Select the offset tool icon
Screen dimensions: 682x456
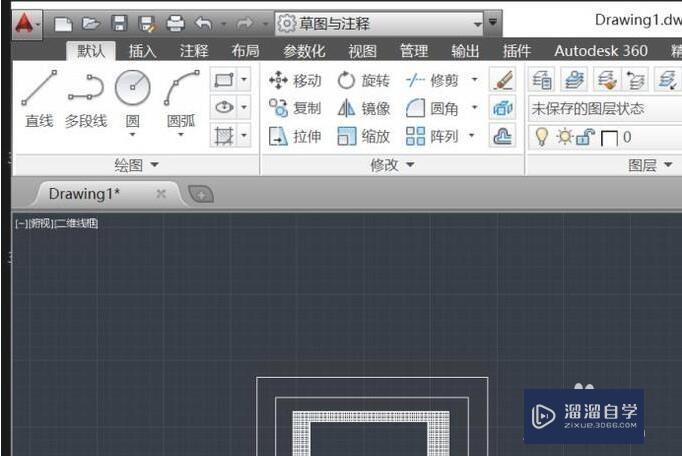click(502, 136)
